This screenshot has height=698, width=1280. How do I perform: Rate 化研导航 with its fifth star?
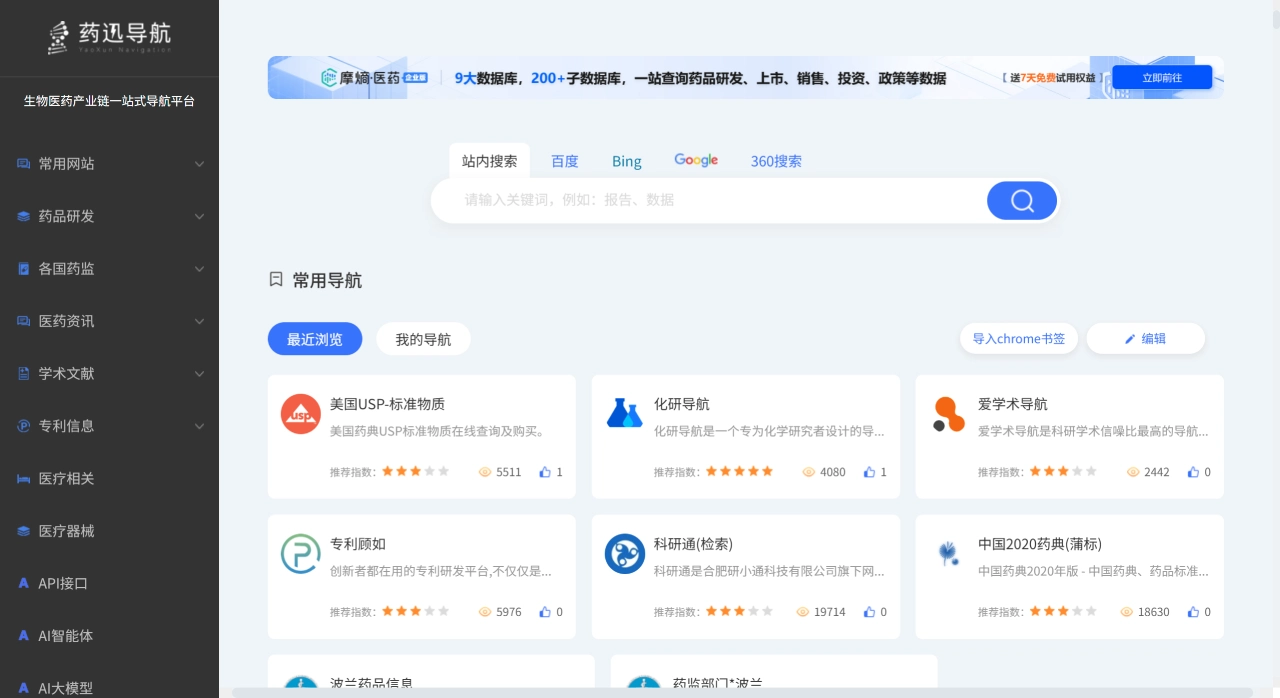(768, 471)
